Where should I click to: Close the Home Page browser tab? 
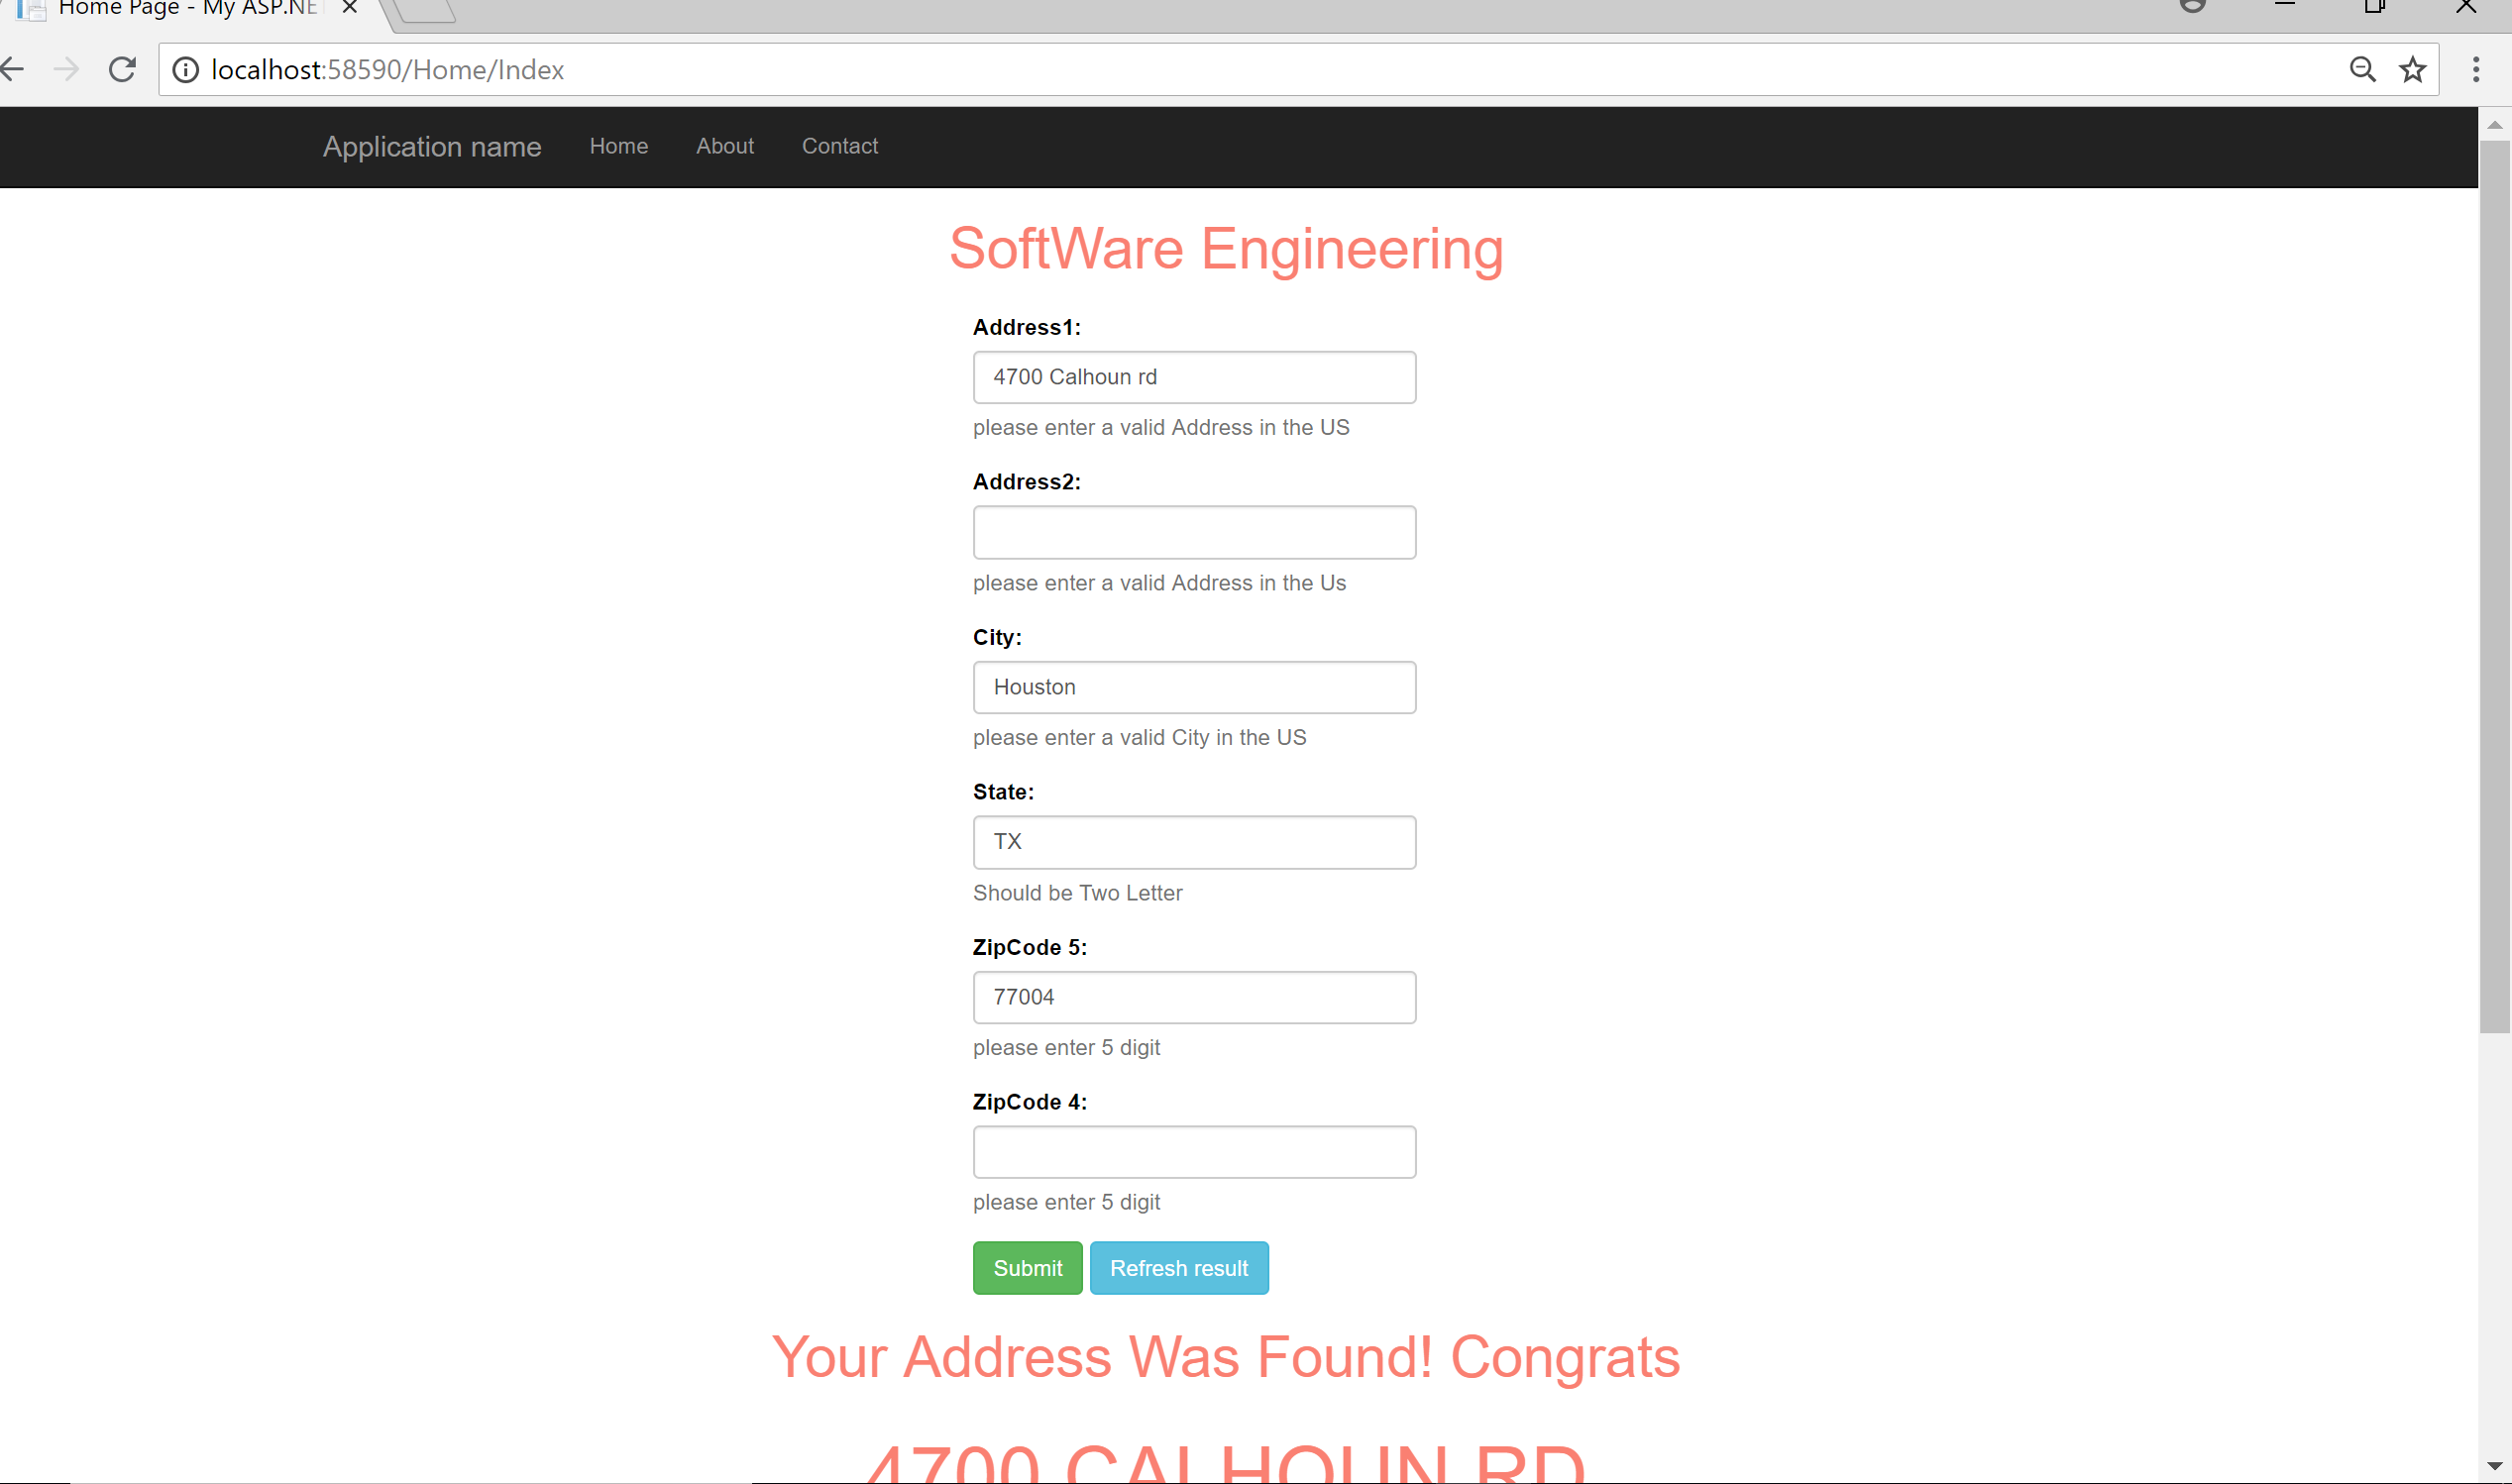point(349,8)
